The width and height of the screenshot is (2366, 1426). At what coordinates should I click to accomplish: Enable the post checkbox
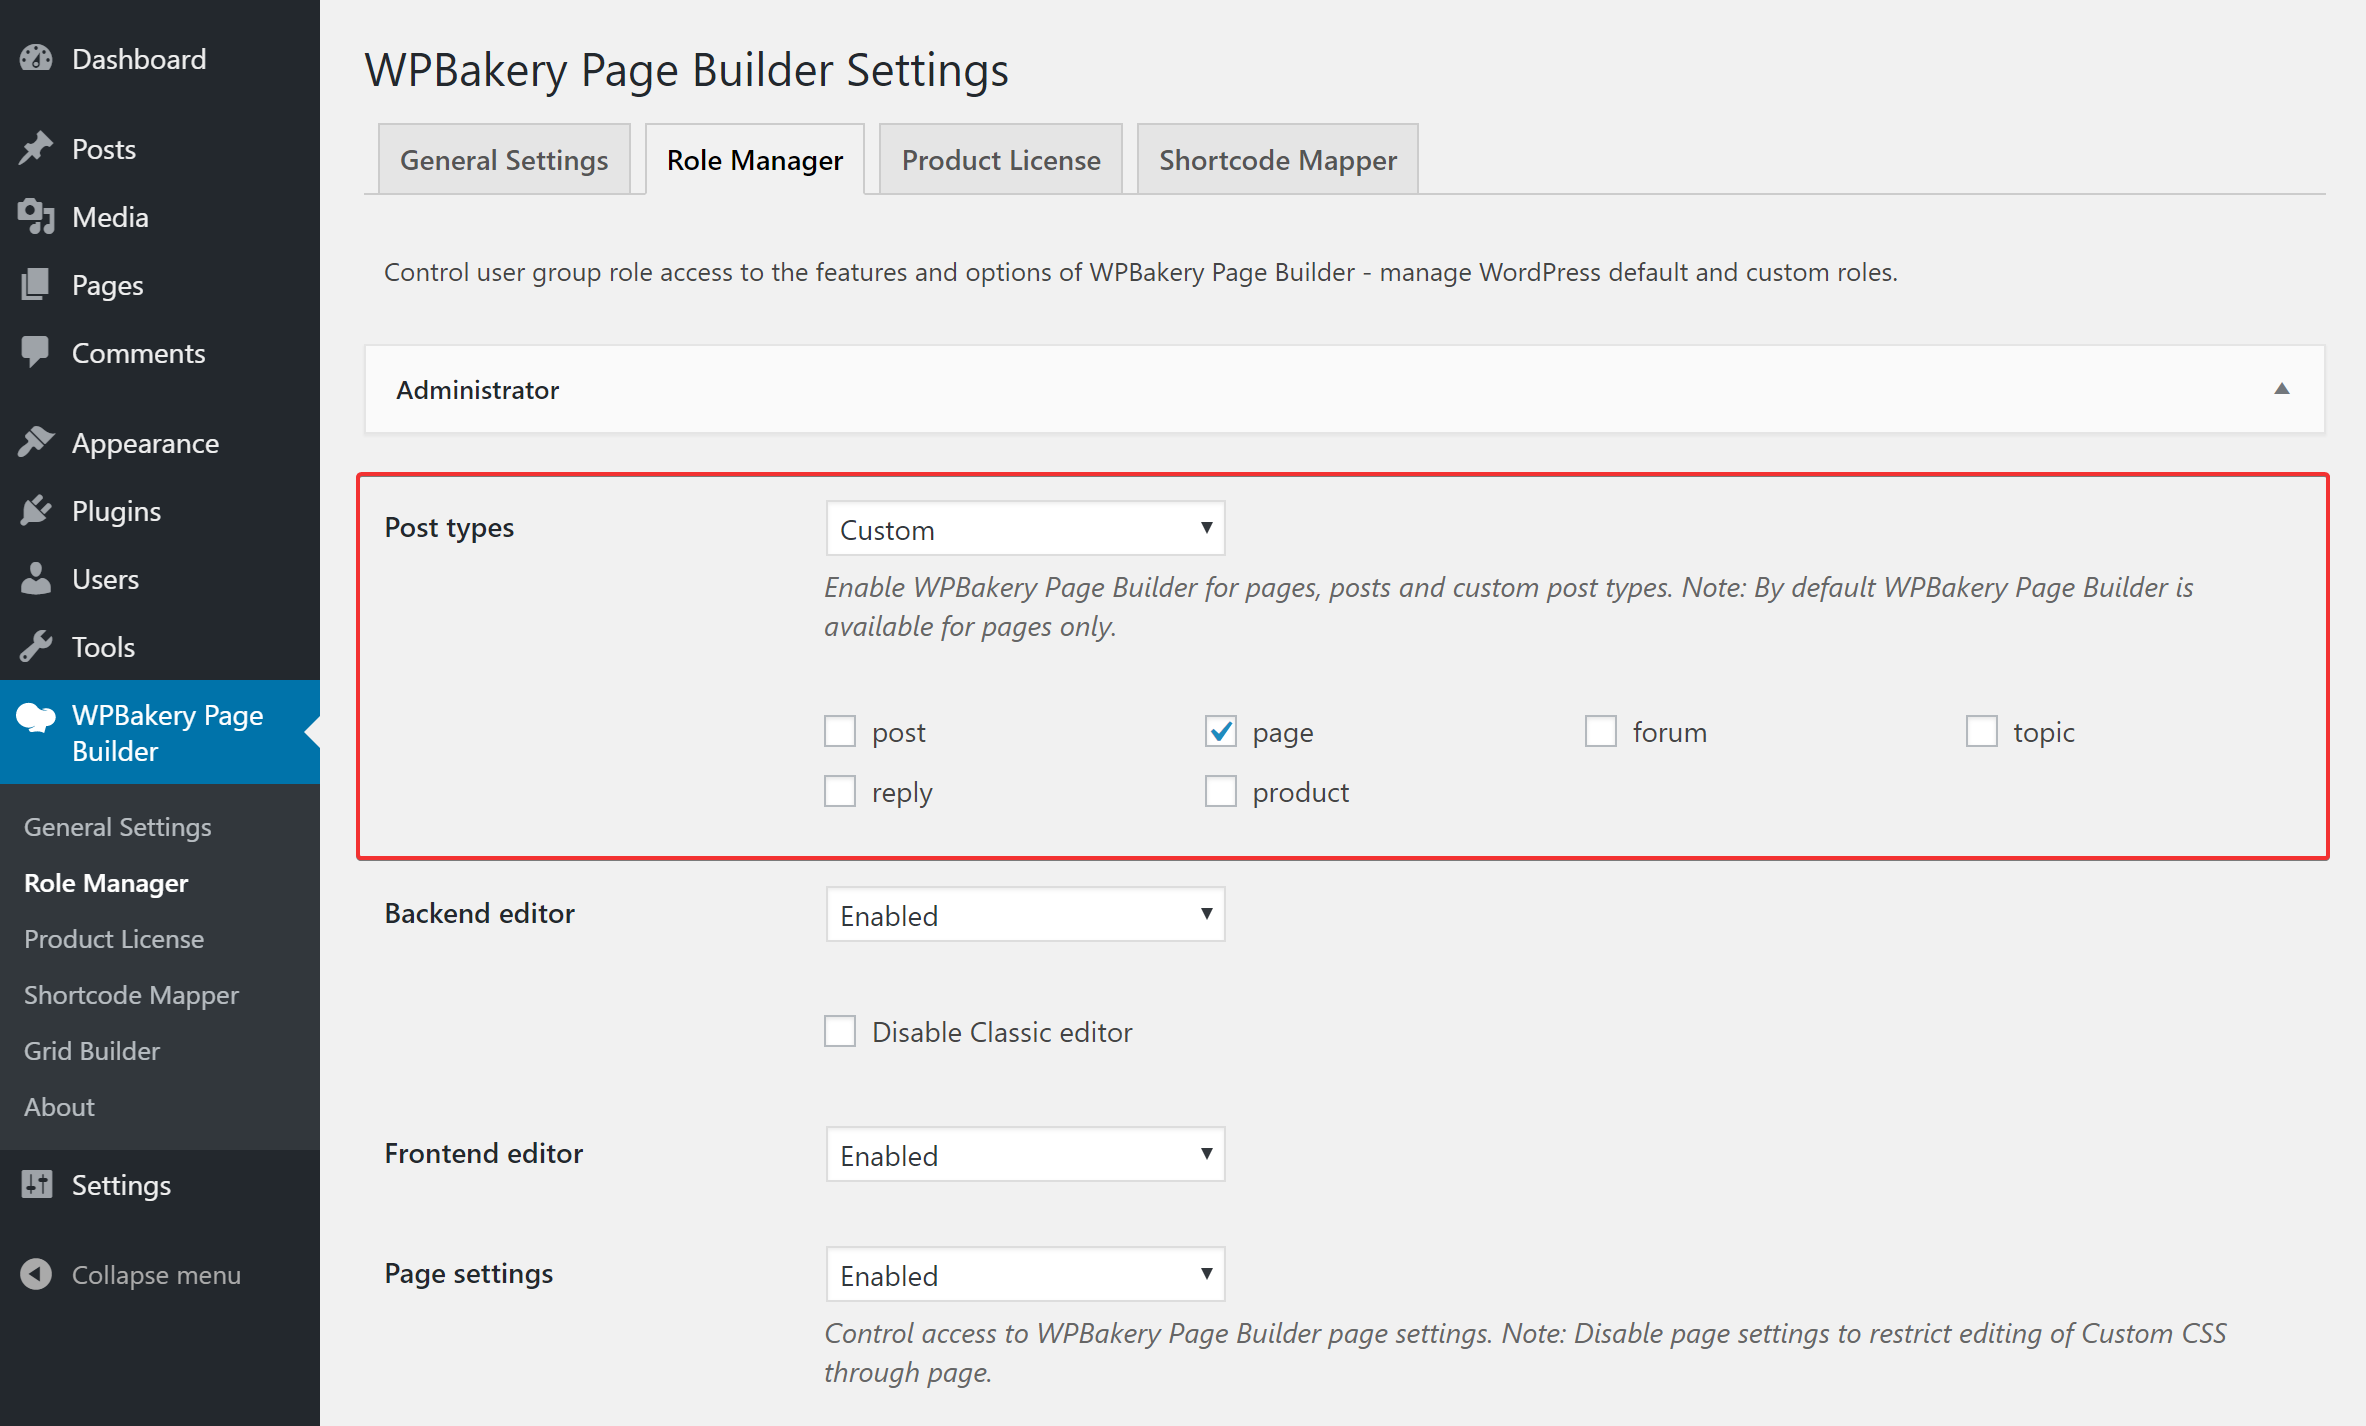tap(840, 732)
